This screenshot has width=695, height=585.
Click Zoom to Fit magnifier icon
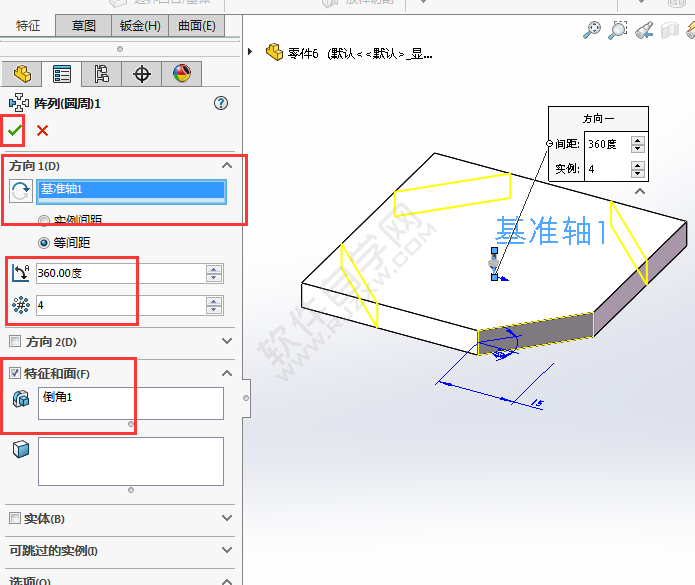(591, 30)
